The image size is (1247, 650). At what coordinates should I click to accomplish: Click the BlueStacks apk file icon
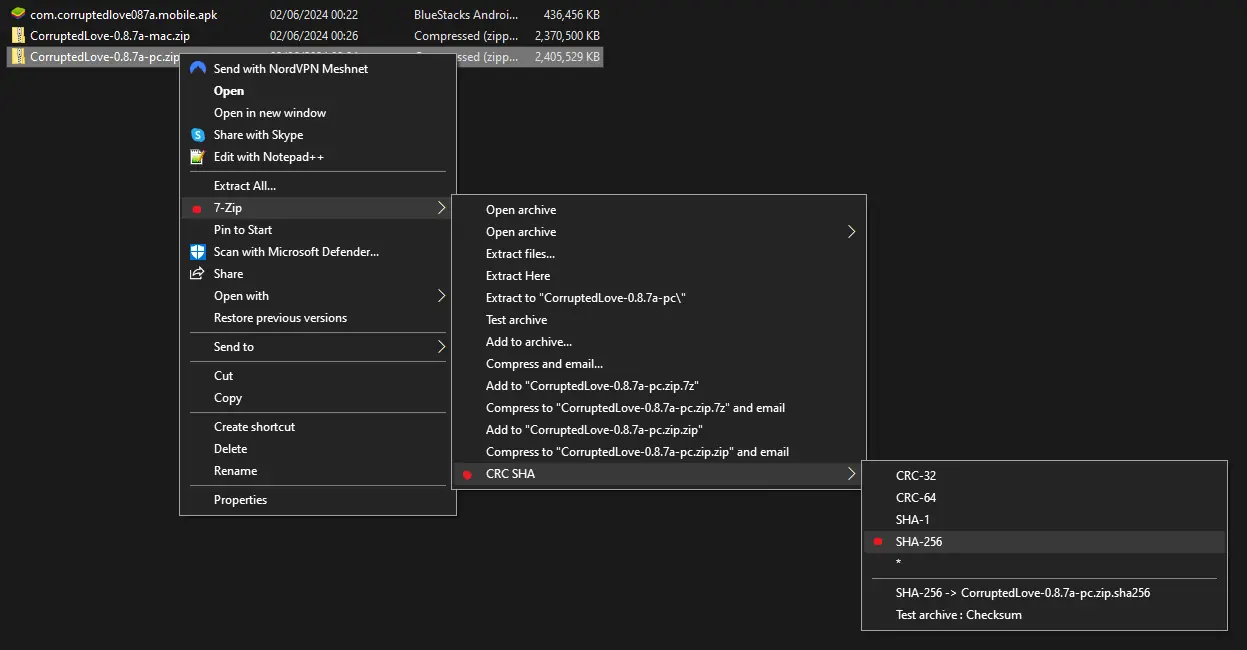tap(18, 15)
